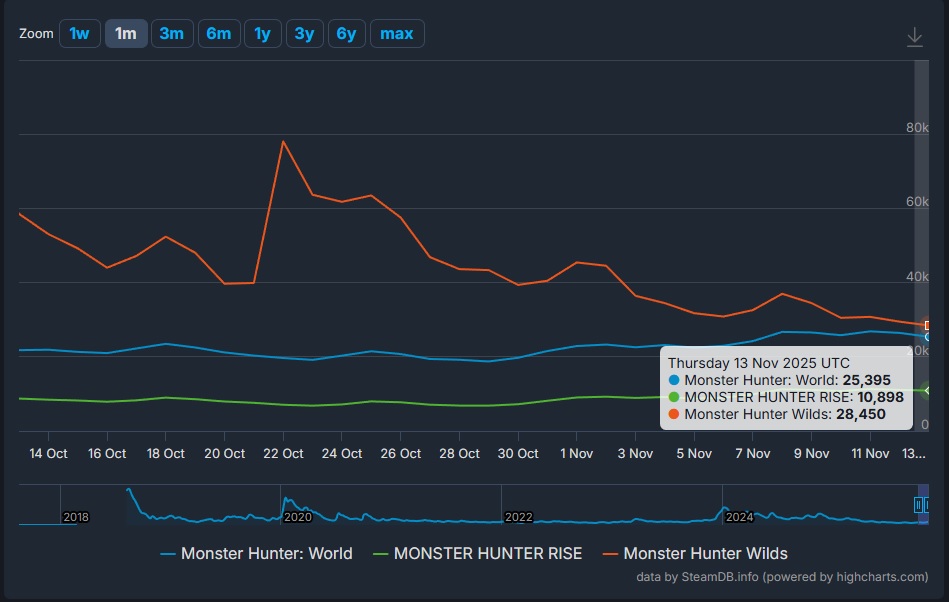Choose the 6m zoom option
Screen dimensions: 949x602
pyautogui.click(x=218, y=33)
